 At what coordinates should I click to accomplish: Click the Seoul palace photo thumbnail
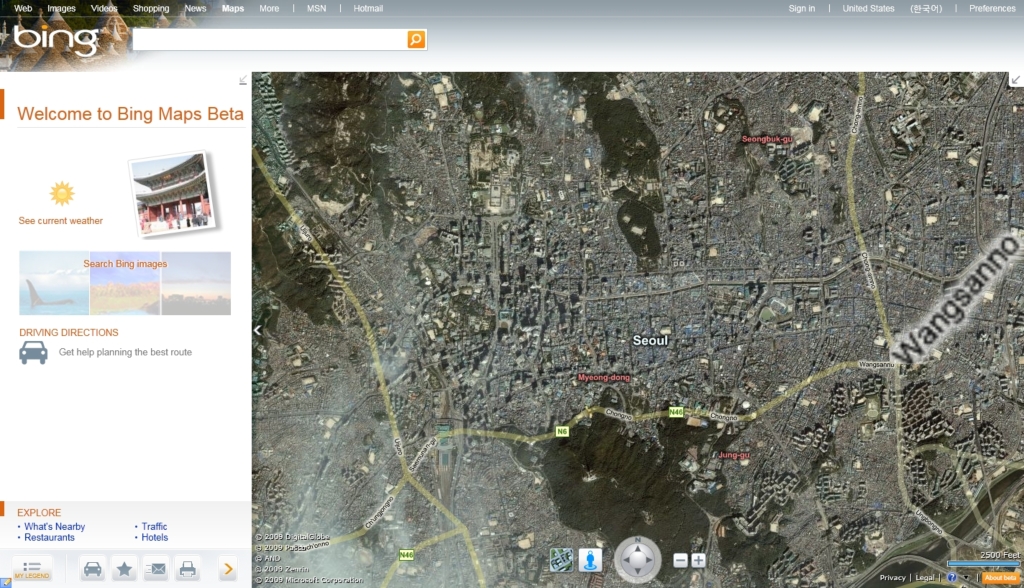[173, 193]
